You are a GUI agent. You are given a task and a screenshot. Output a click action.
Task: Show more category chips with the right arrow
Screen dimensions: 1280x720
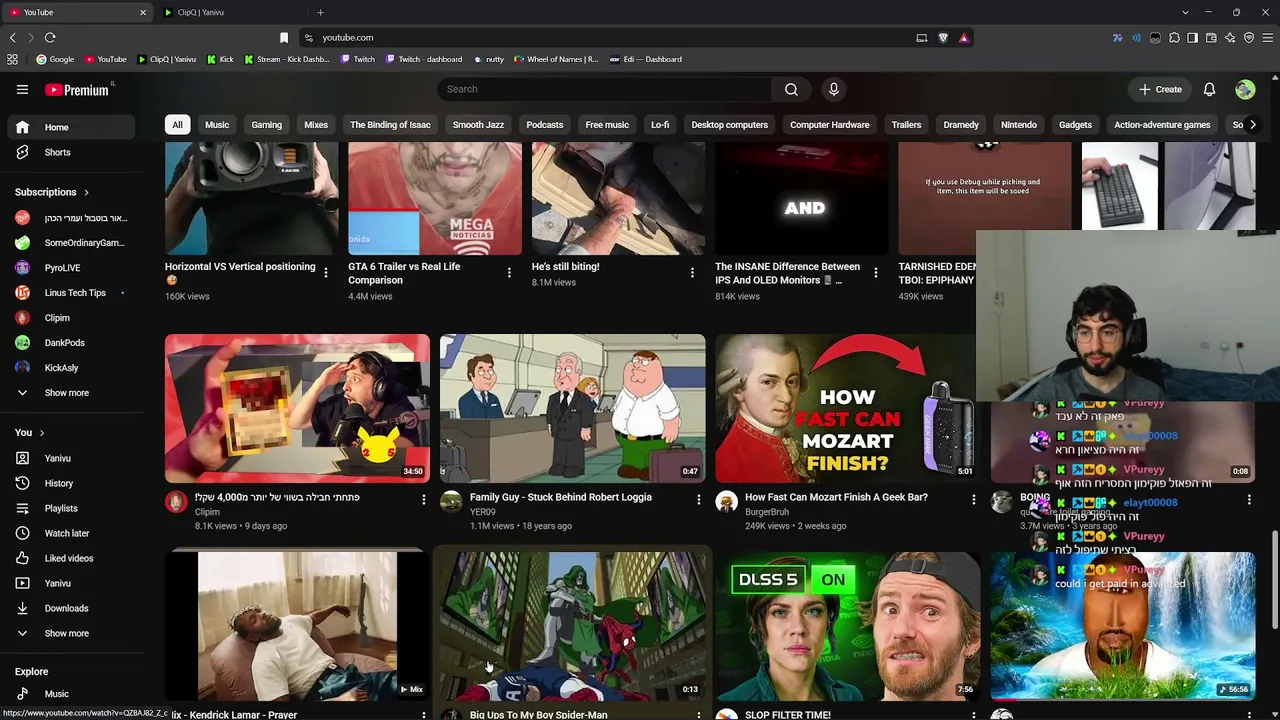pyautogui.click(x=1252, y=125)
